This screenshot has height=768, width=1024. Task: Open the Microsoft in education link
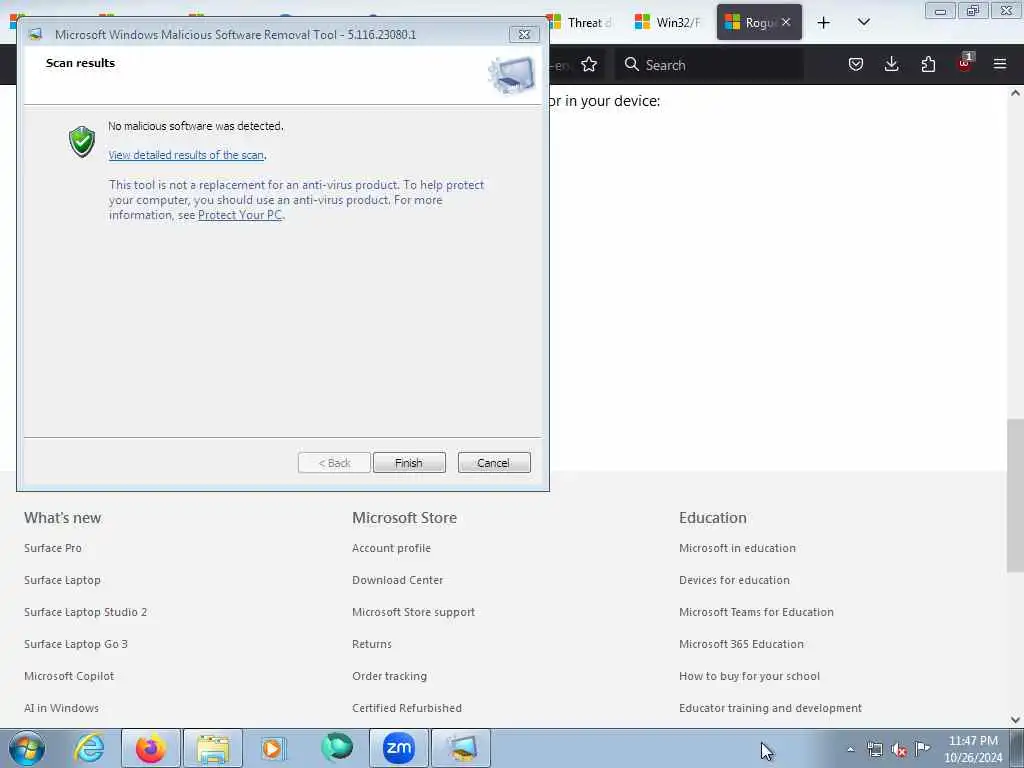pos(737,548)
